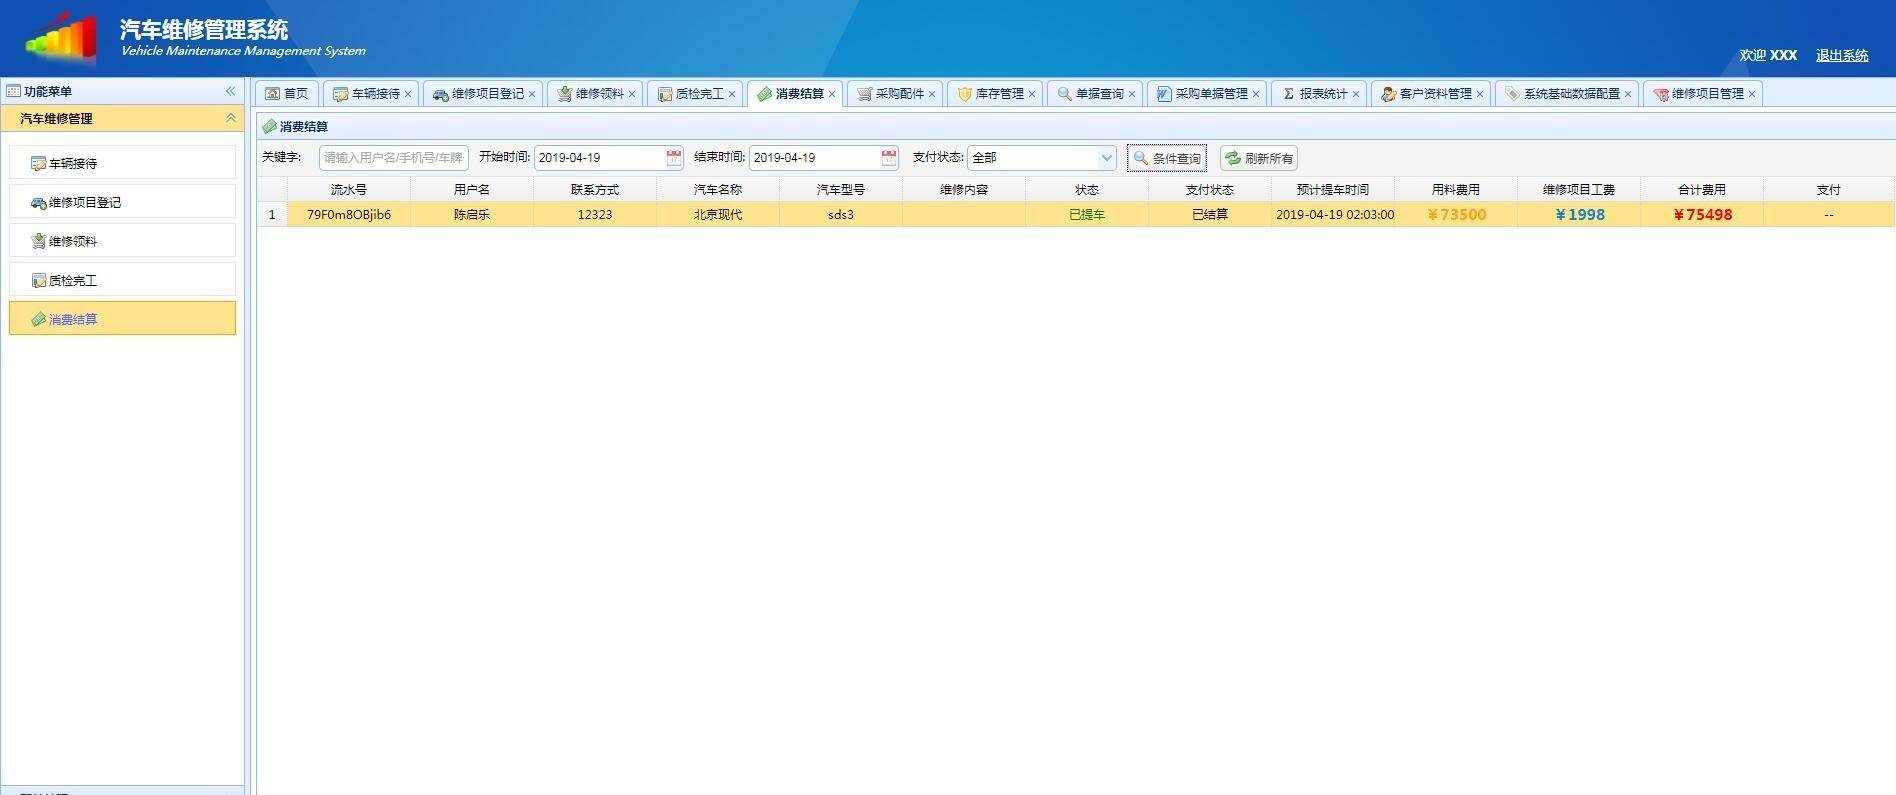
Task: Close the 采购单据管理 tab
Action: pyautogui.click(x=1256, y=94)
